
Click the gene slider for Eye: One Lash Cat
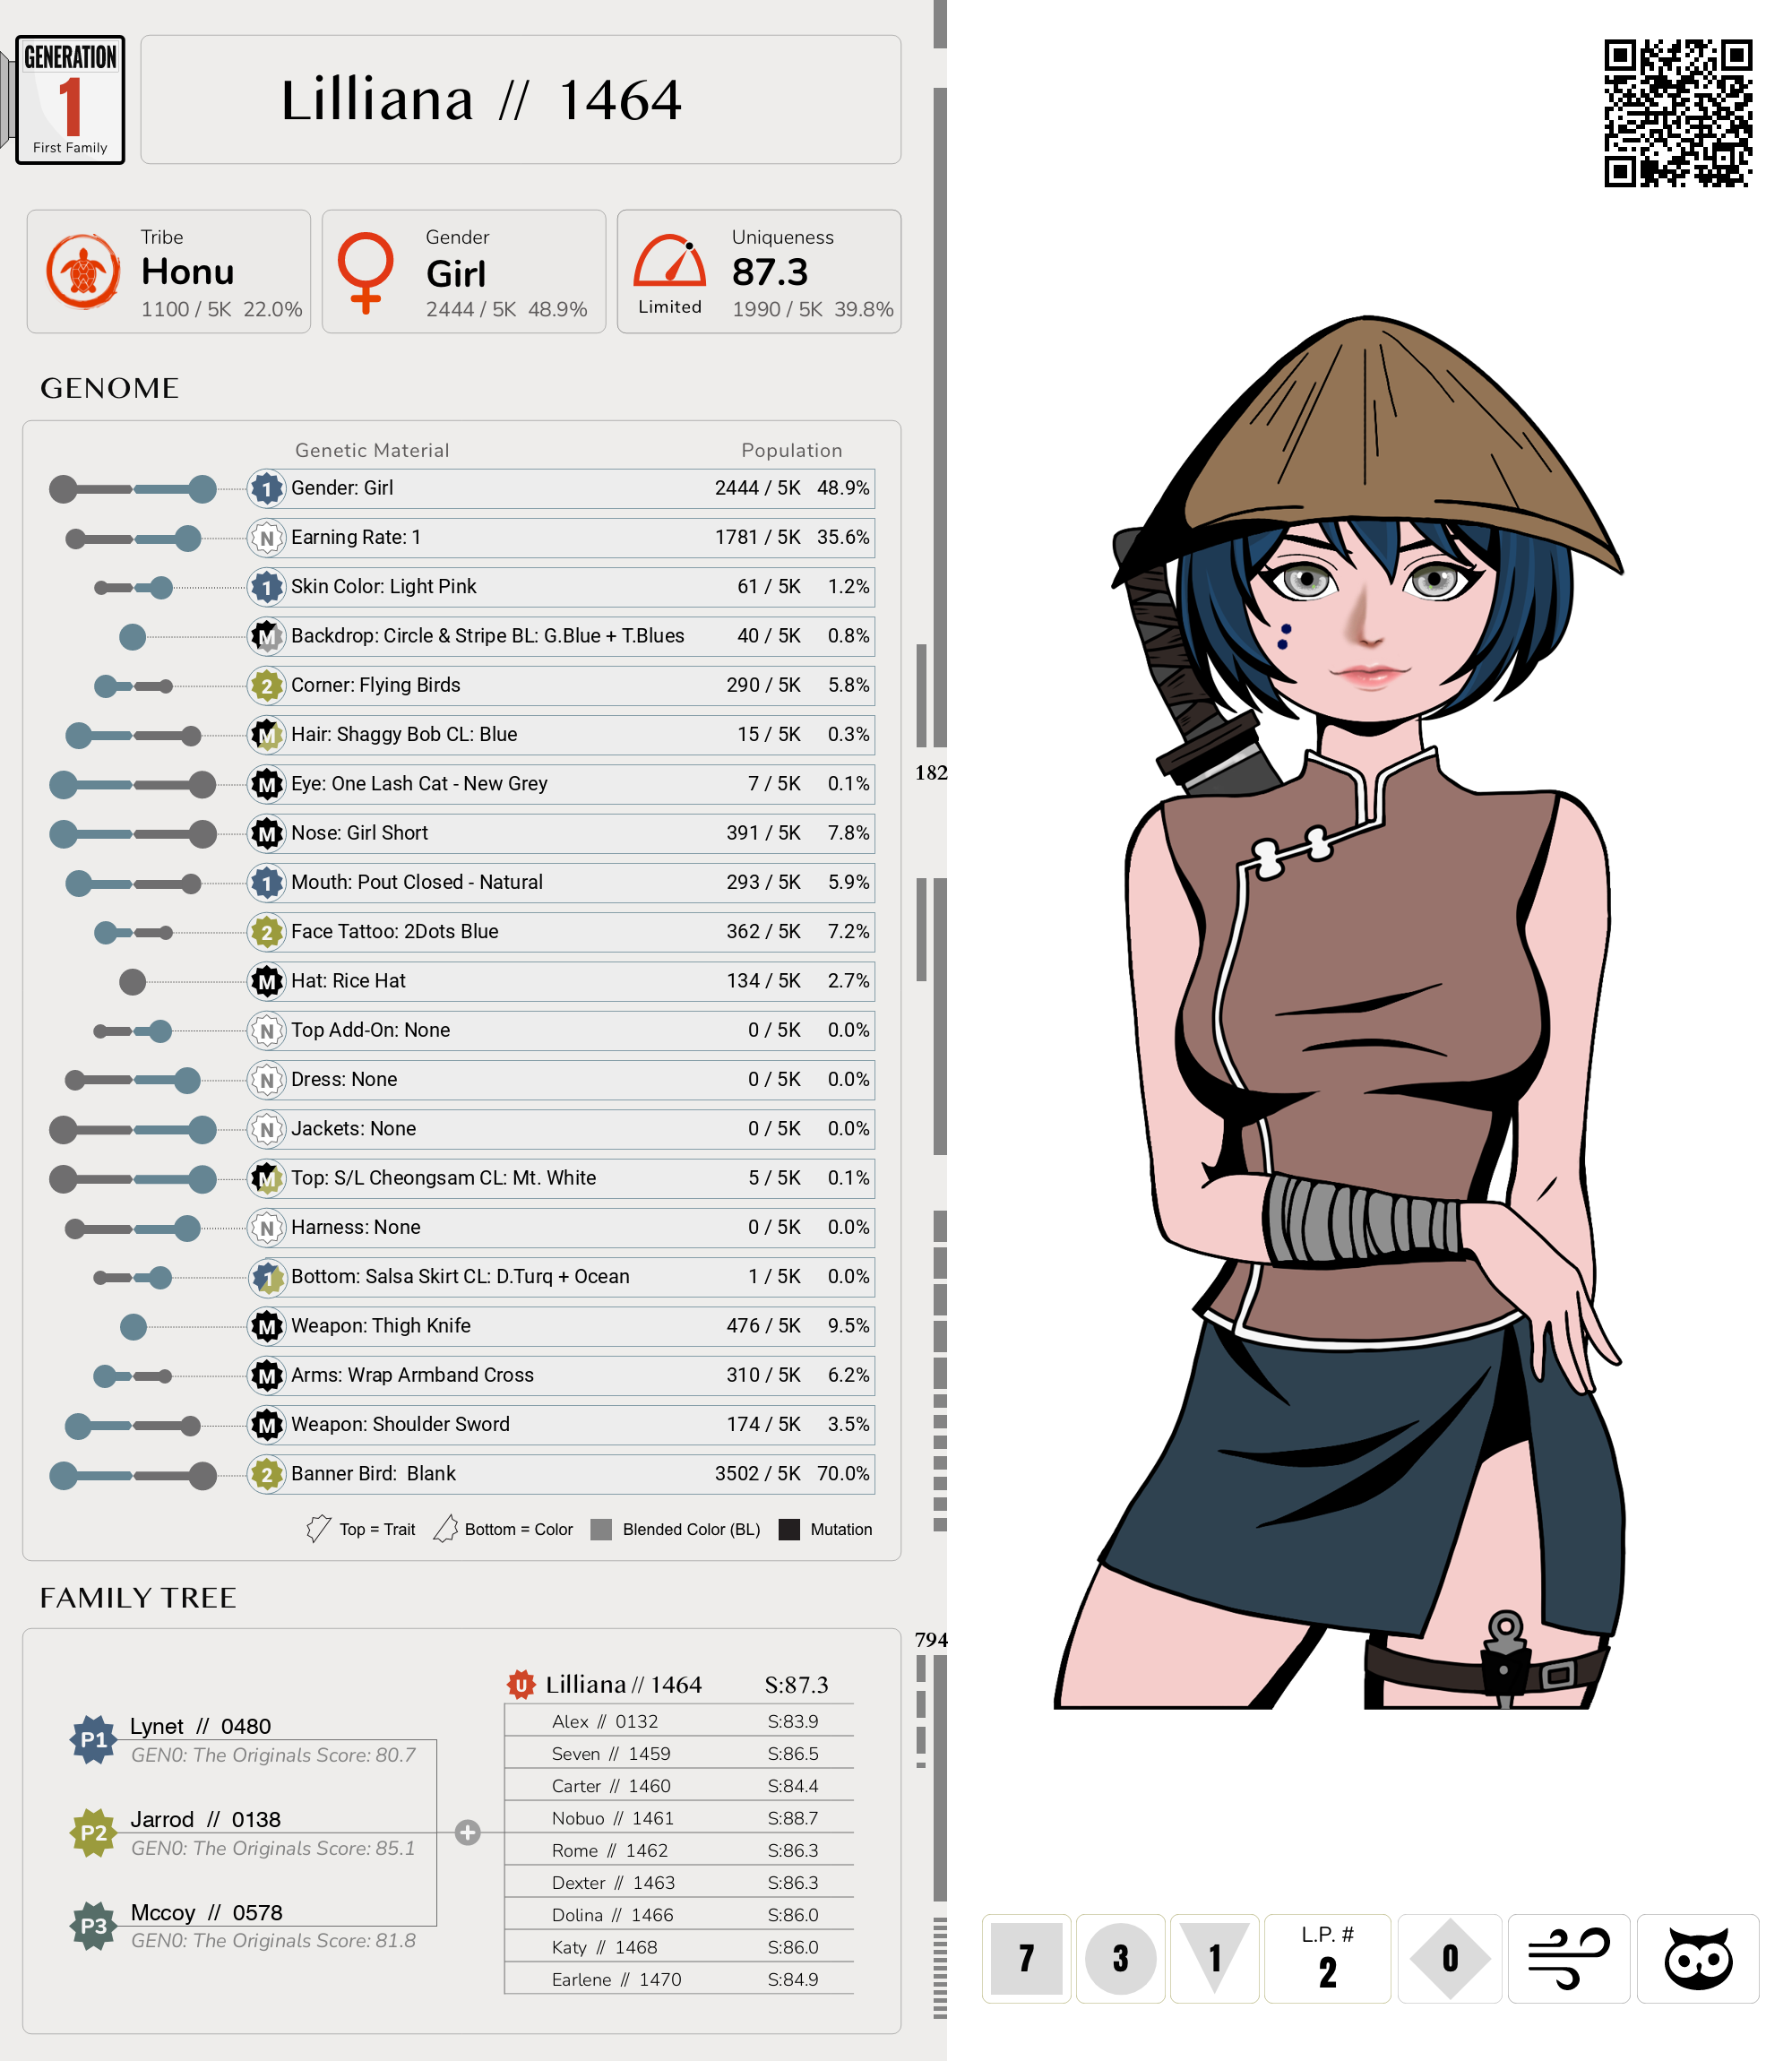pyautogui.click(x=132, y=785)
